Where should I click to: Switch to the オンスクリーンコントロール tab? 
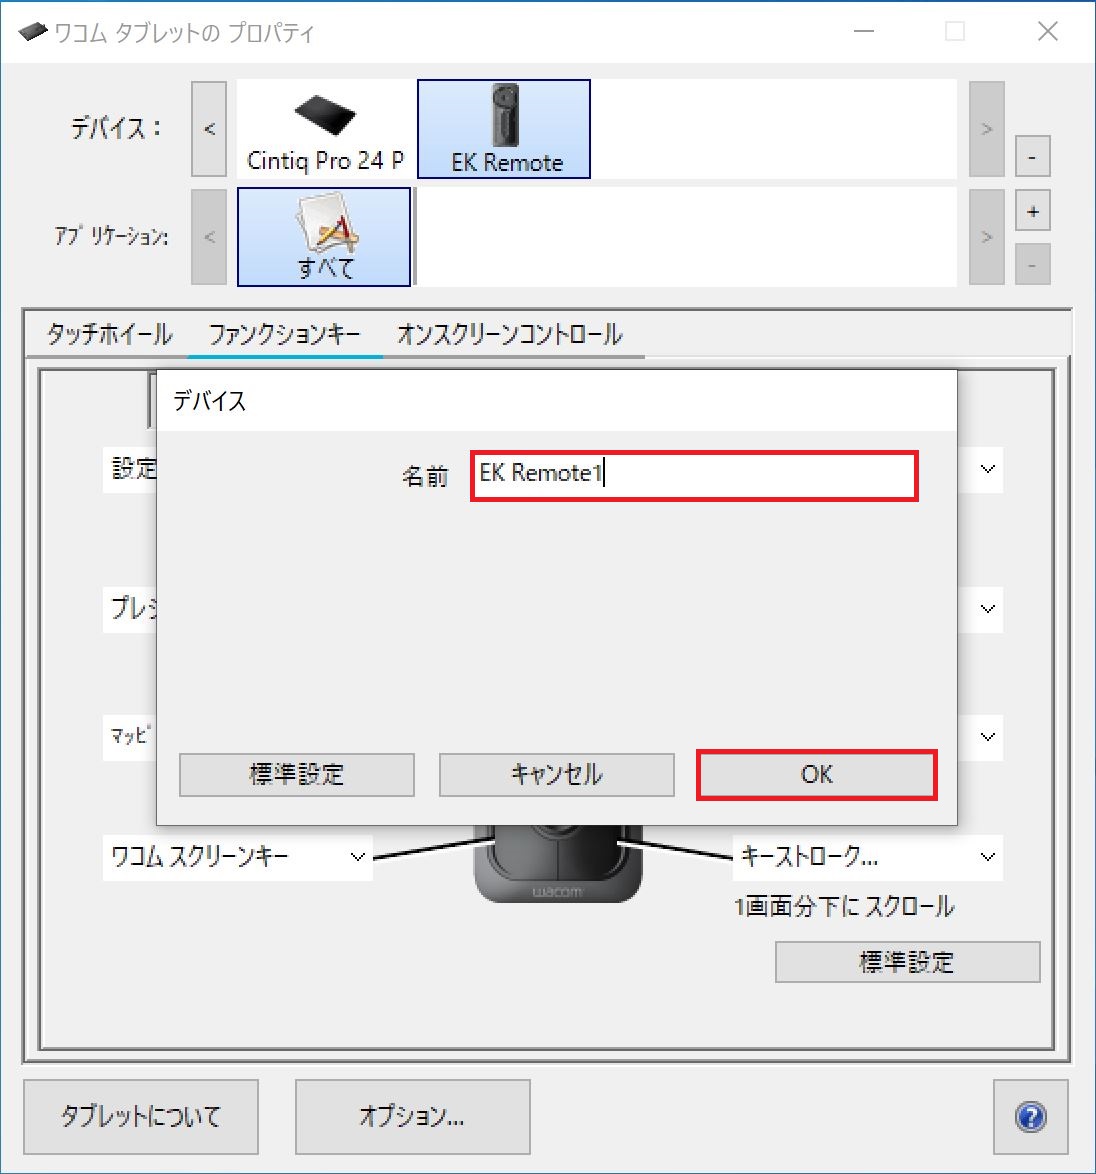[x=509, y=334]
